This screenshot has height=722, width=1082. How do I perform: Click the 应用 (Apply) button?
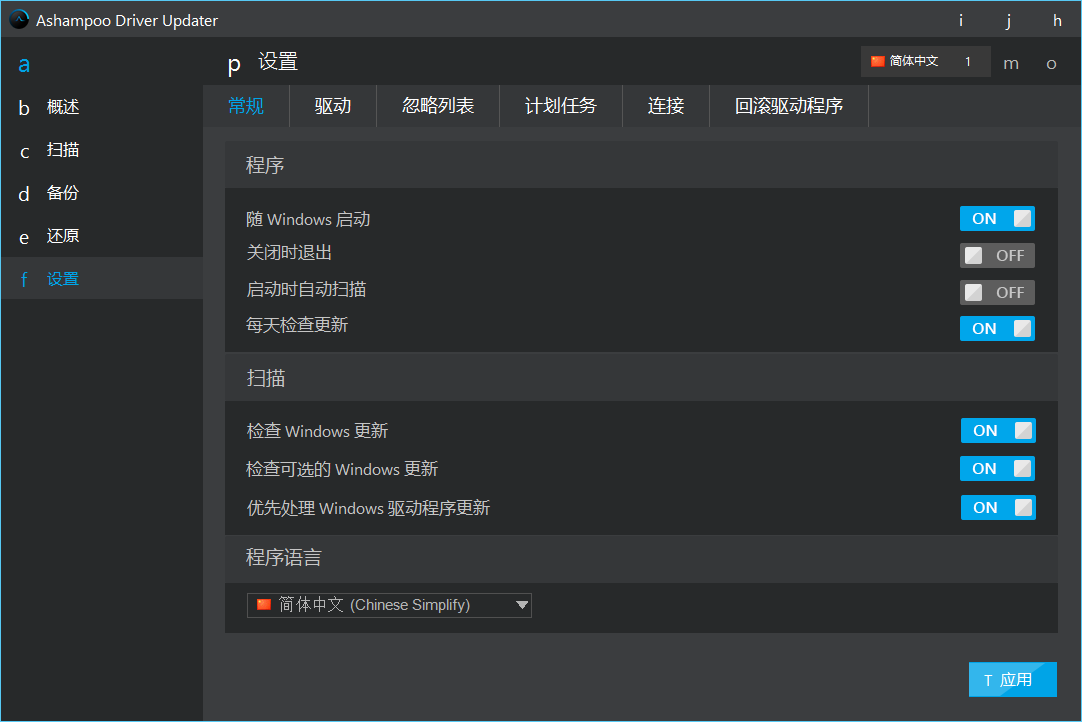point(1012,679)
